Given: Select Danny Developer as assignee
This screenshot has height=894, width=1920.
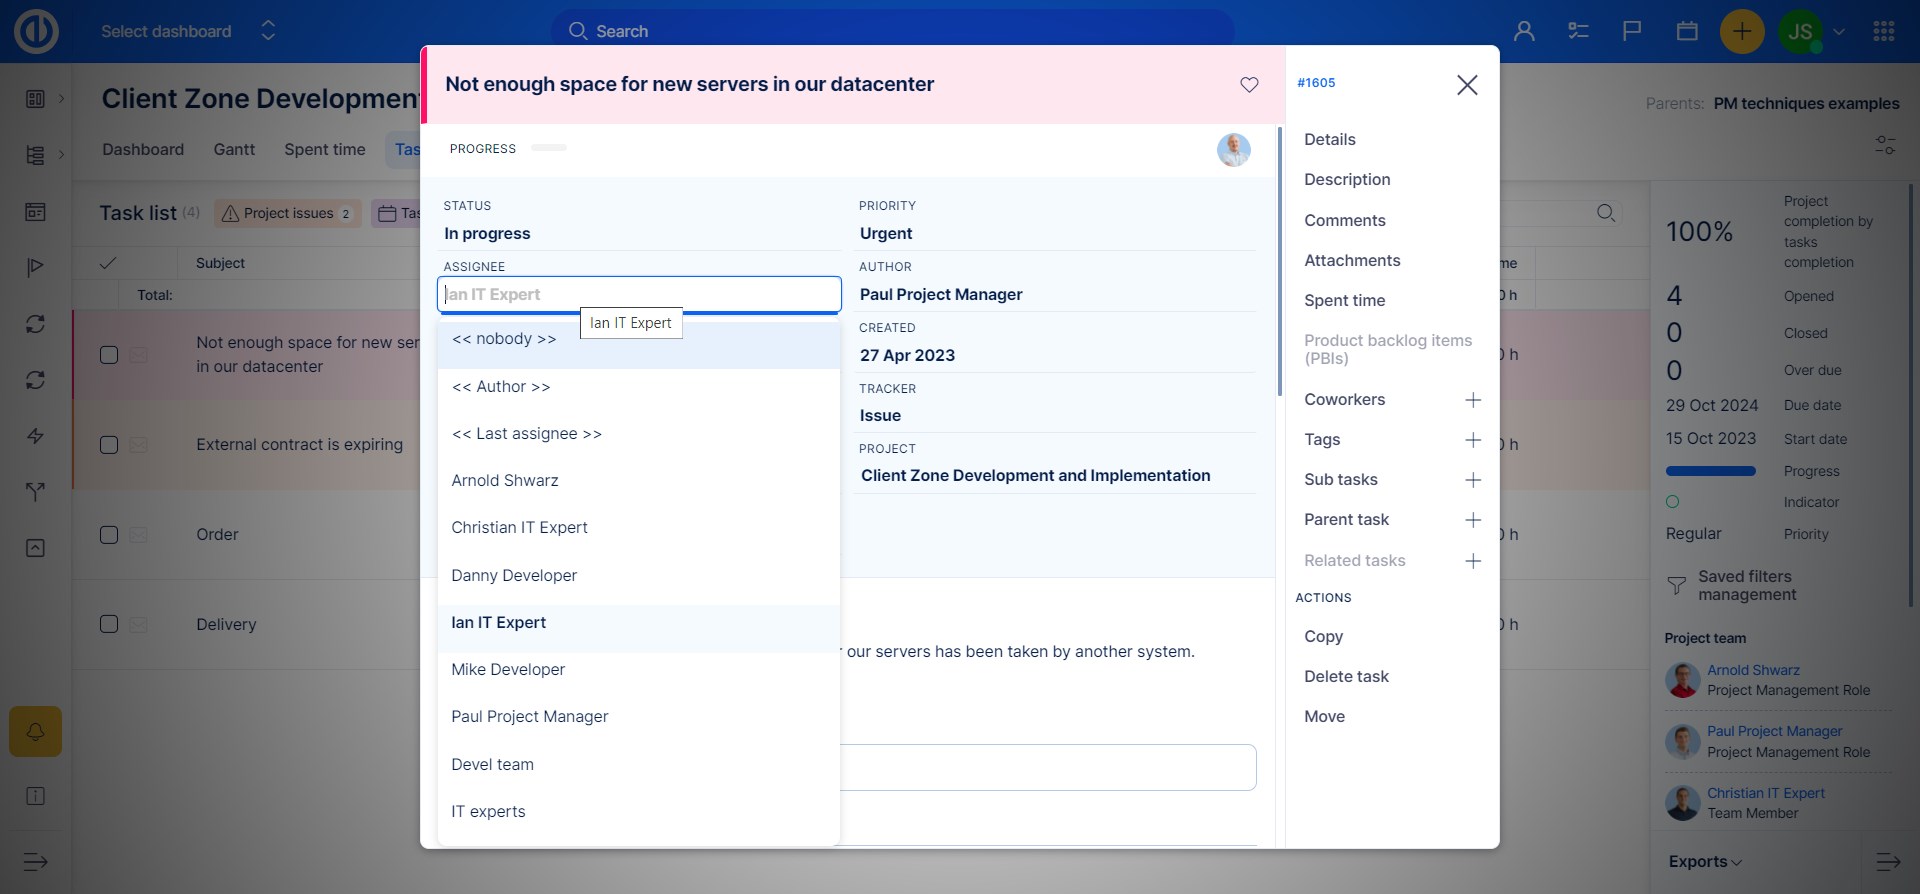Looking at the screenshot, I should coord(639,576).
